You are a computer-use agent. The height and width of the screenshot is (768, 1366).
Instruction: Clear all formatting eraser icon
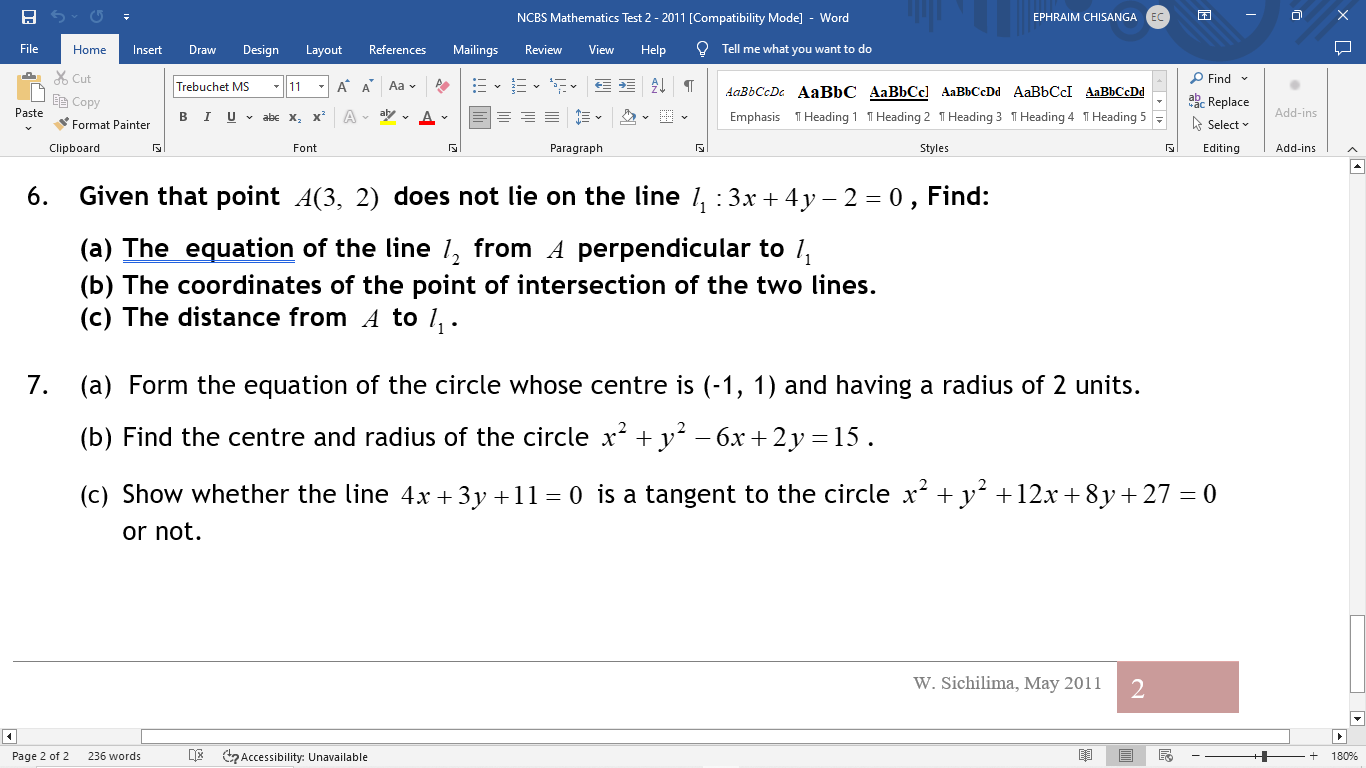[443, 87]
